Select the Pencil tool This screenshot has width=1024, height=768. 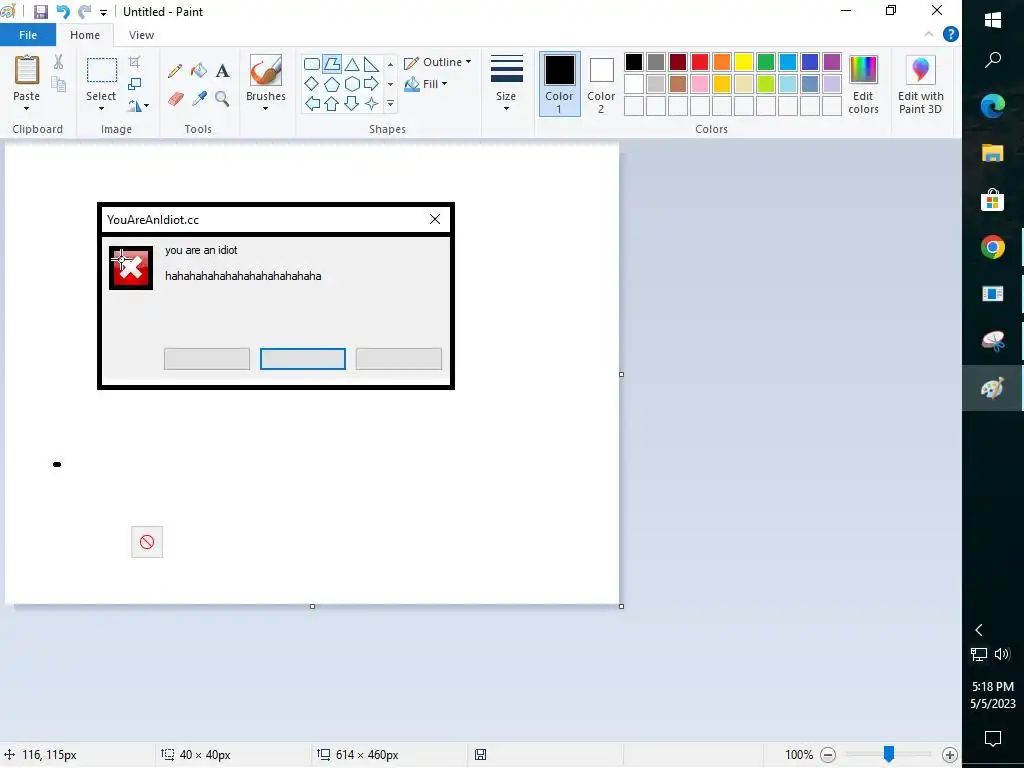(174, 71)
